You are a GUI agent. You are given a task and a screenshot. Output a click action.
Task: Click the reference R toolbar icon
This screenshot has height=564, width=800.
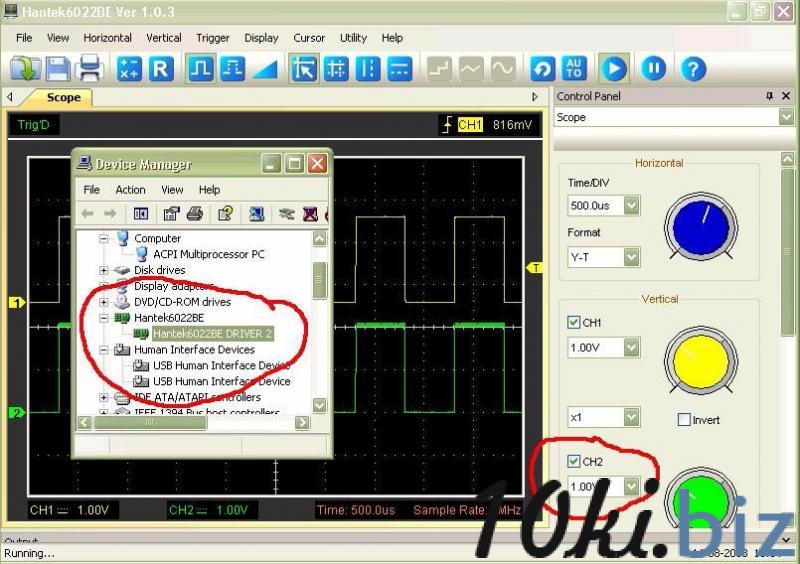click(161, 68)
